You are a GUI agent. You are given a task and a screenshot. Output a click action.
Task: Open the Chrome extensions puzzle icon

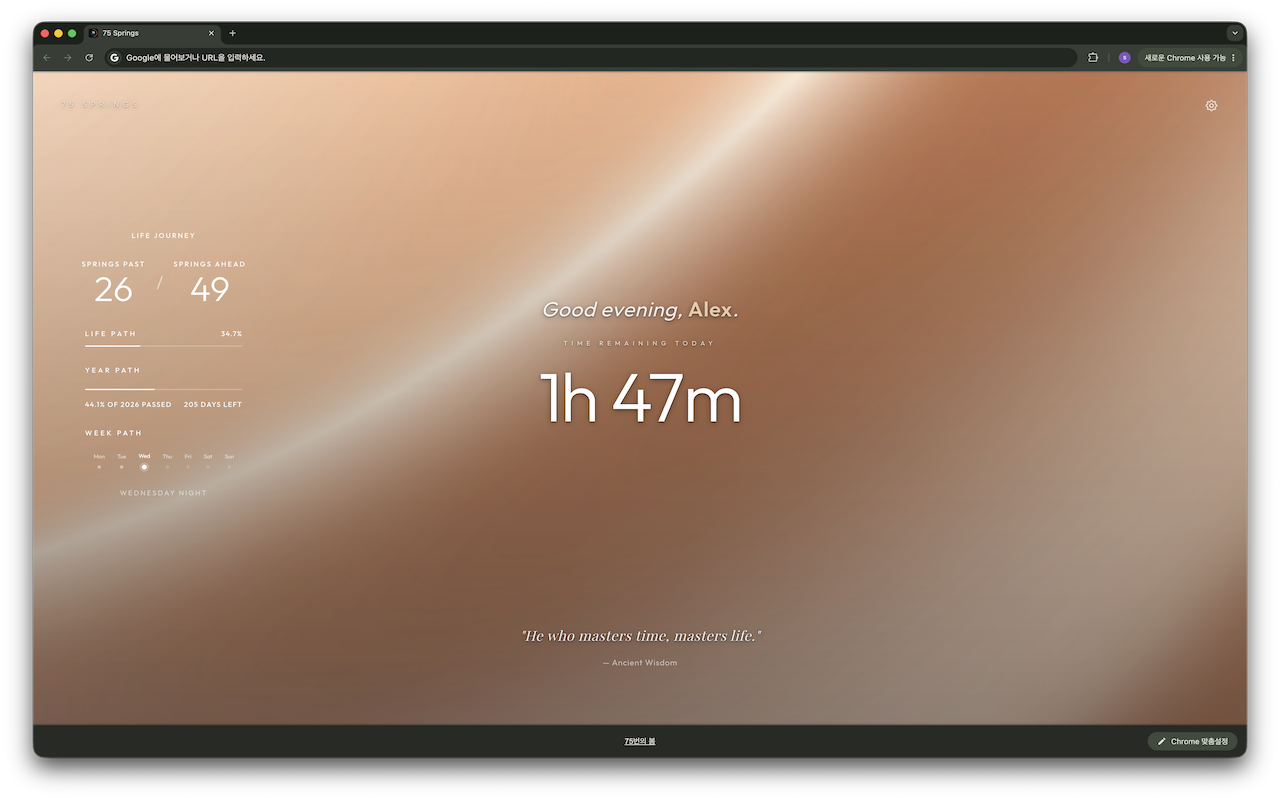[1093, 58]
